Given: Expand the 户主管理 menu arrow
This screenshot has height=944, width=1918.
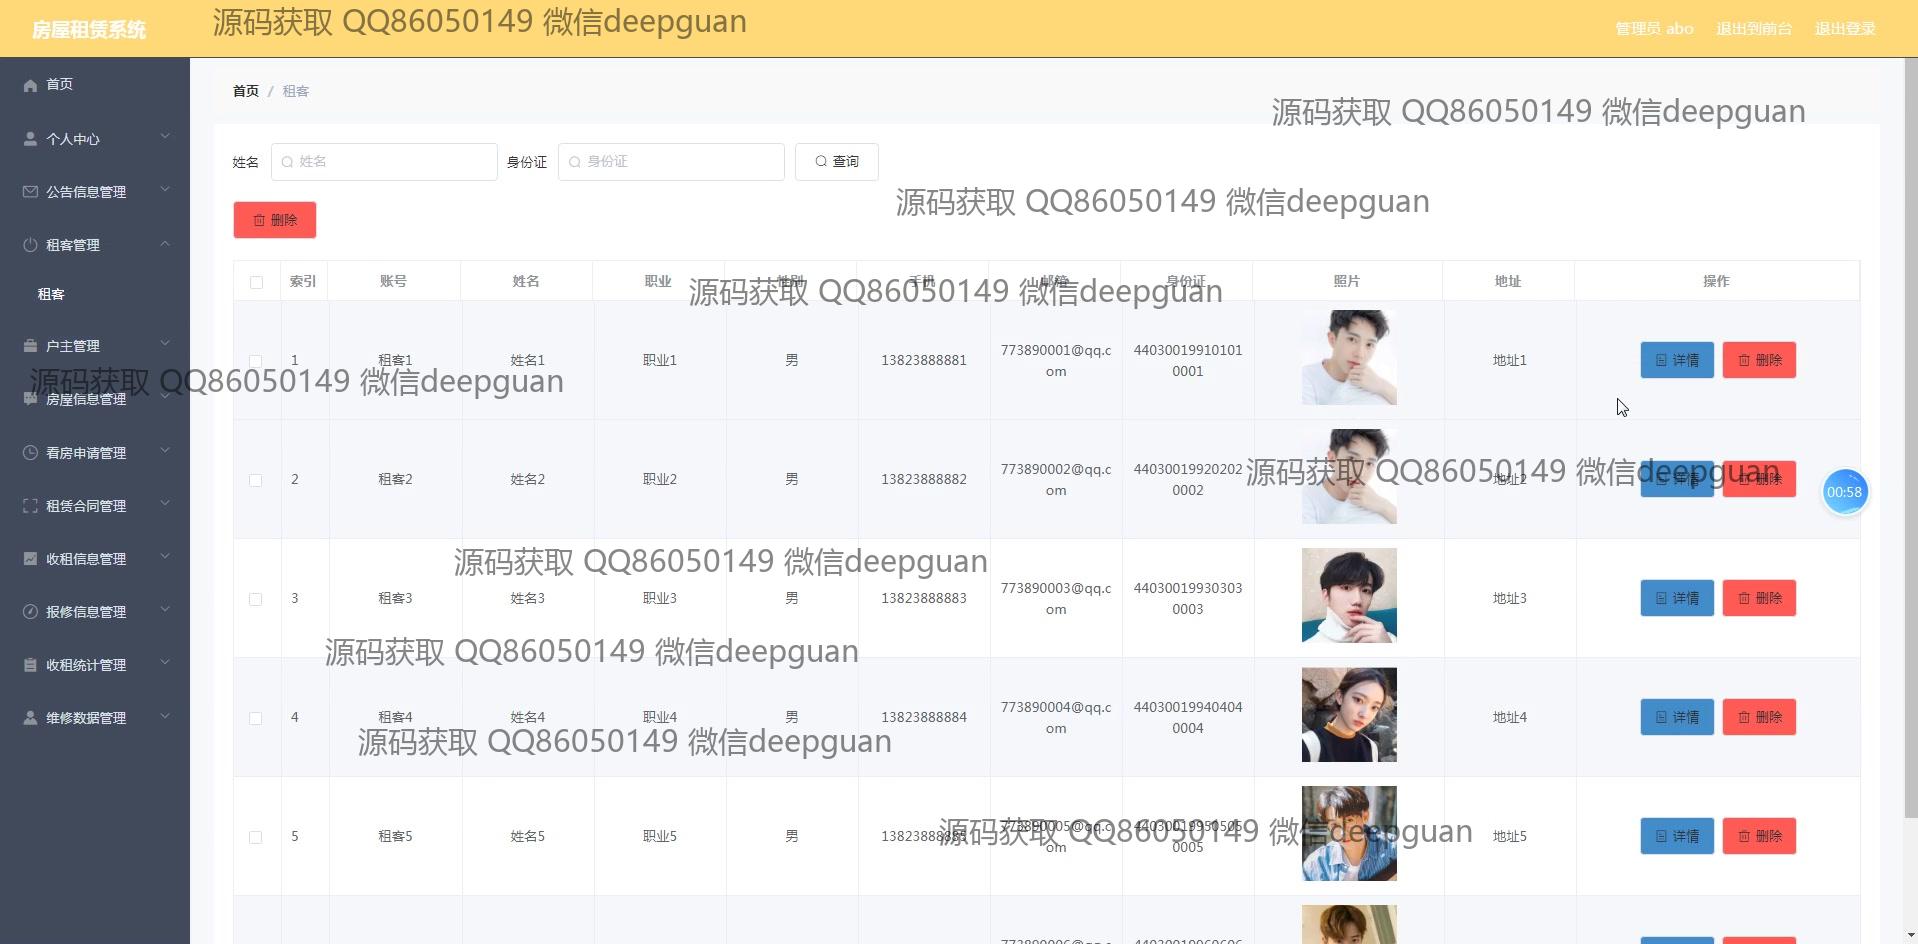Looking at the screenshot, I should [x=165, y=344].
